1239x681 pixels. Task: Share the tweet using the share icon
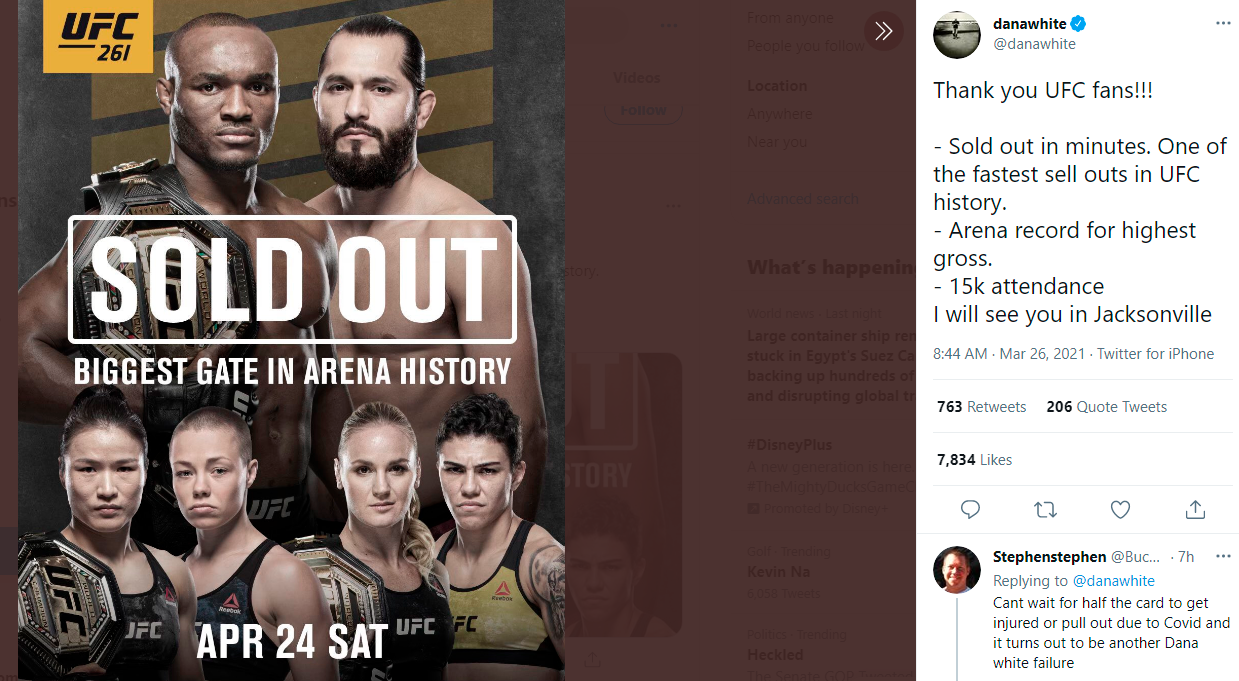pos(1195,510)
